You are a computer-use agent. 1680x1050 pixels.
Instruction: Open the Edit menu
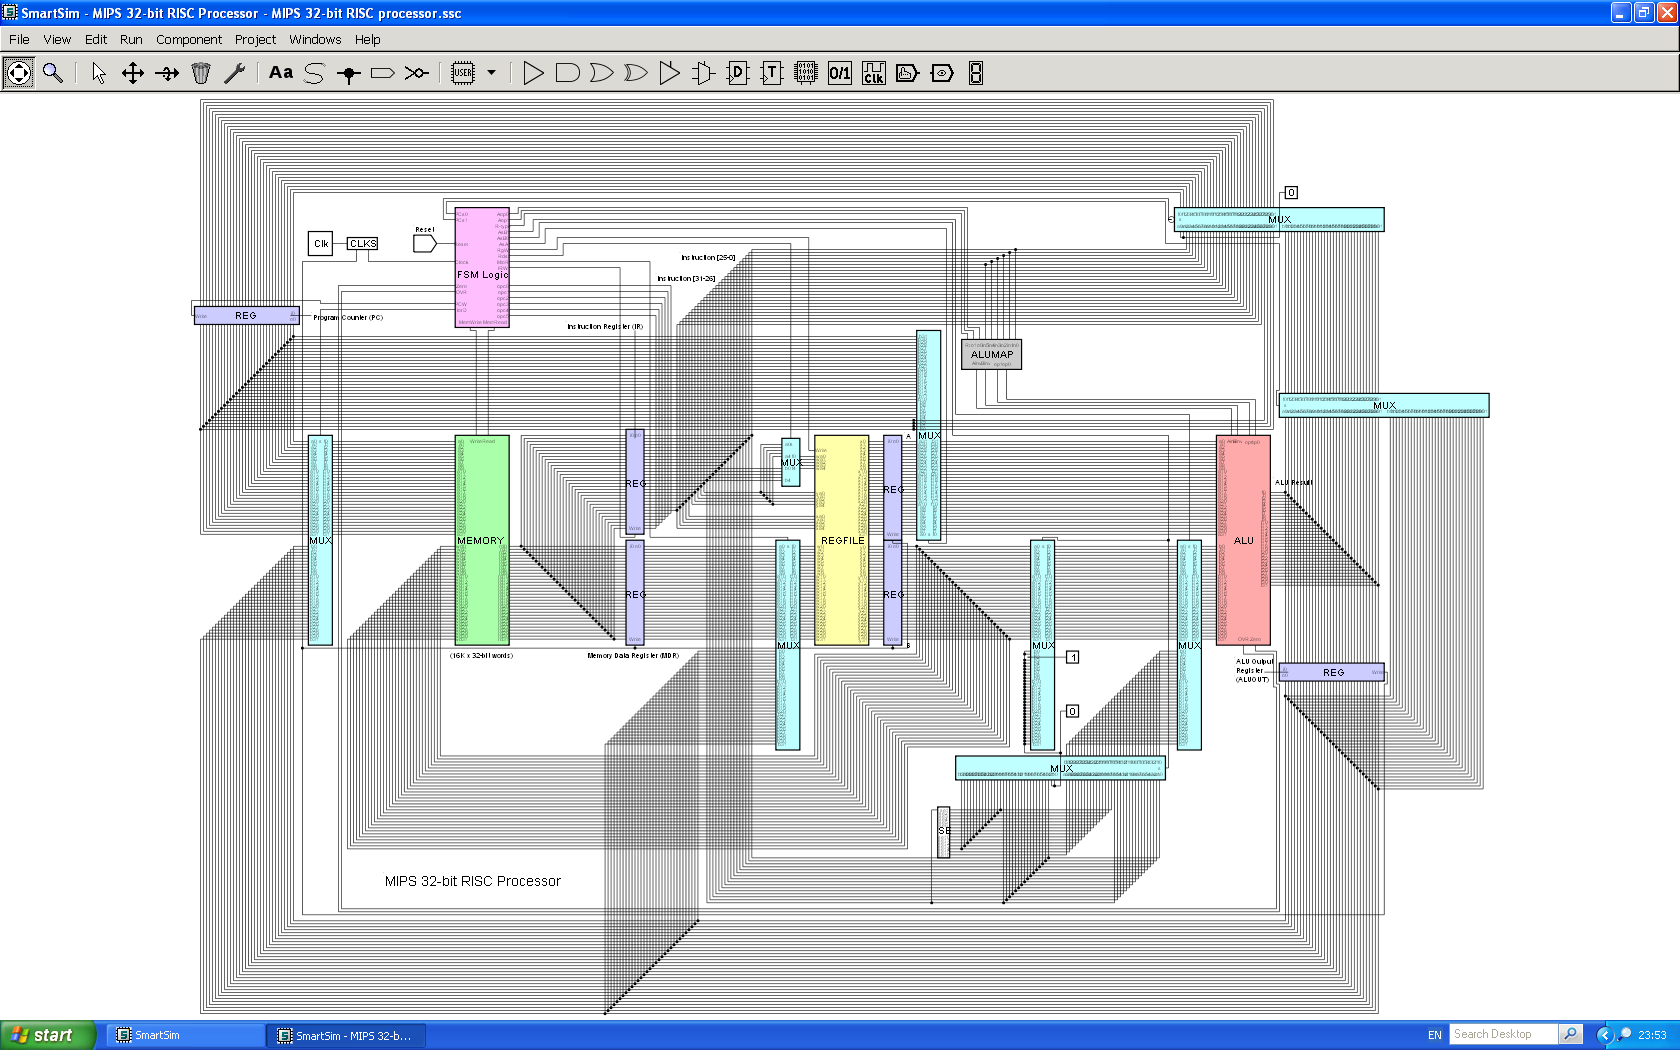click(96, 40)
